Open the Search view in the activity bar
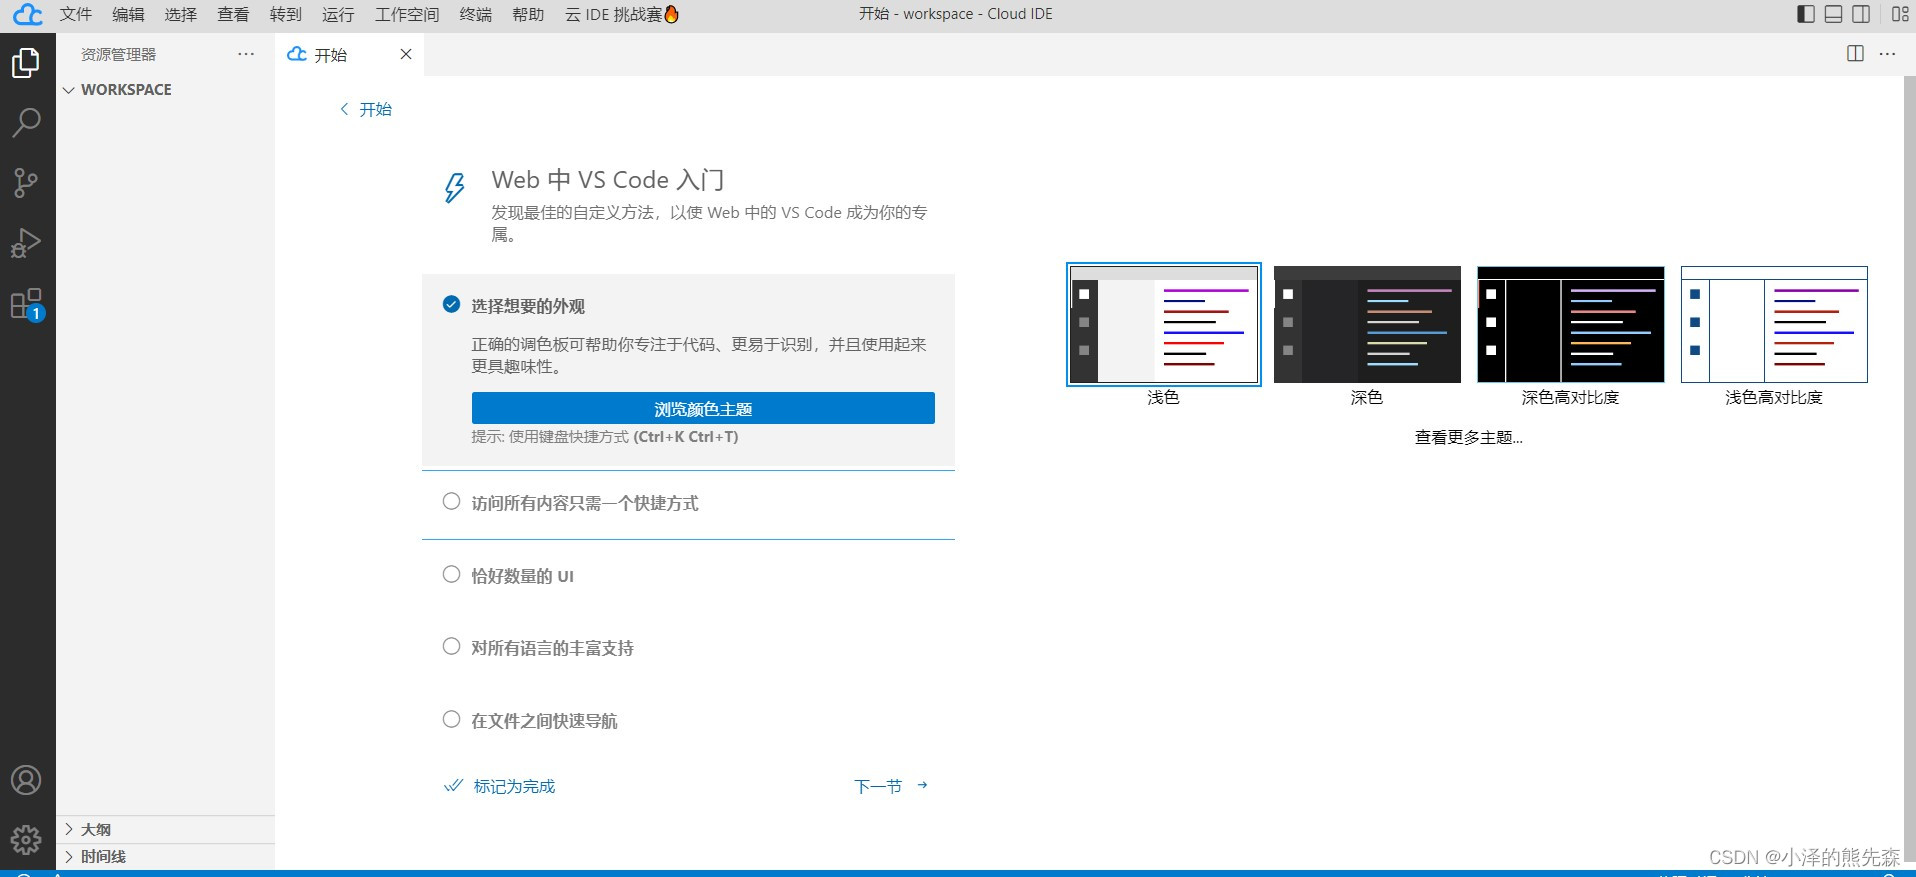Screen dimensions: 1916x877 point(26,123)
